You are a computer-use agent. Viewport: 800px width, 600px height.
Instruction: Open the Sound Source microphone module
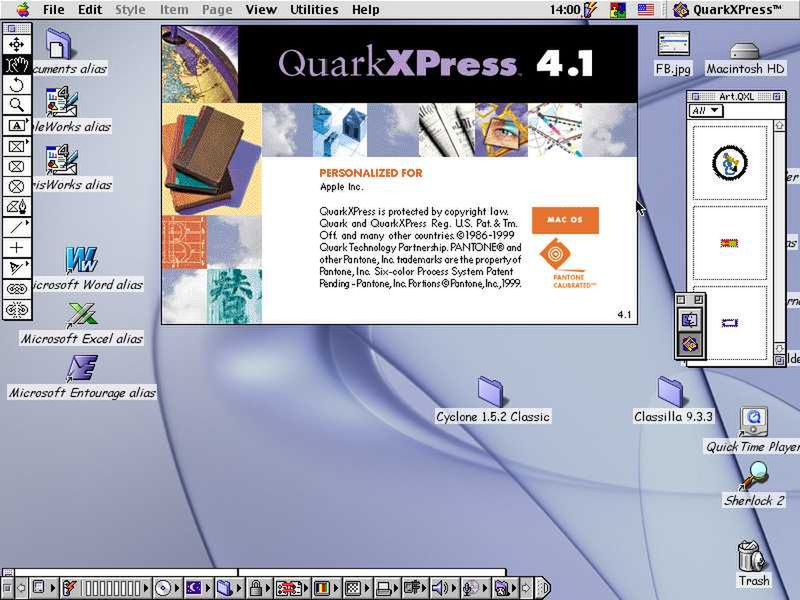click(474, 588)
